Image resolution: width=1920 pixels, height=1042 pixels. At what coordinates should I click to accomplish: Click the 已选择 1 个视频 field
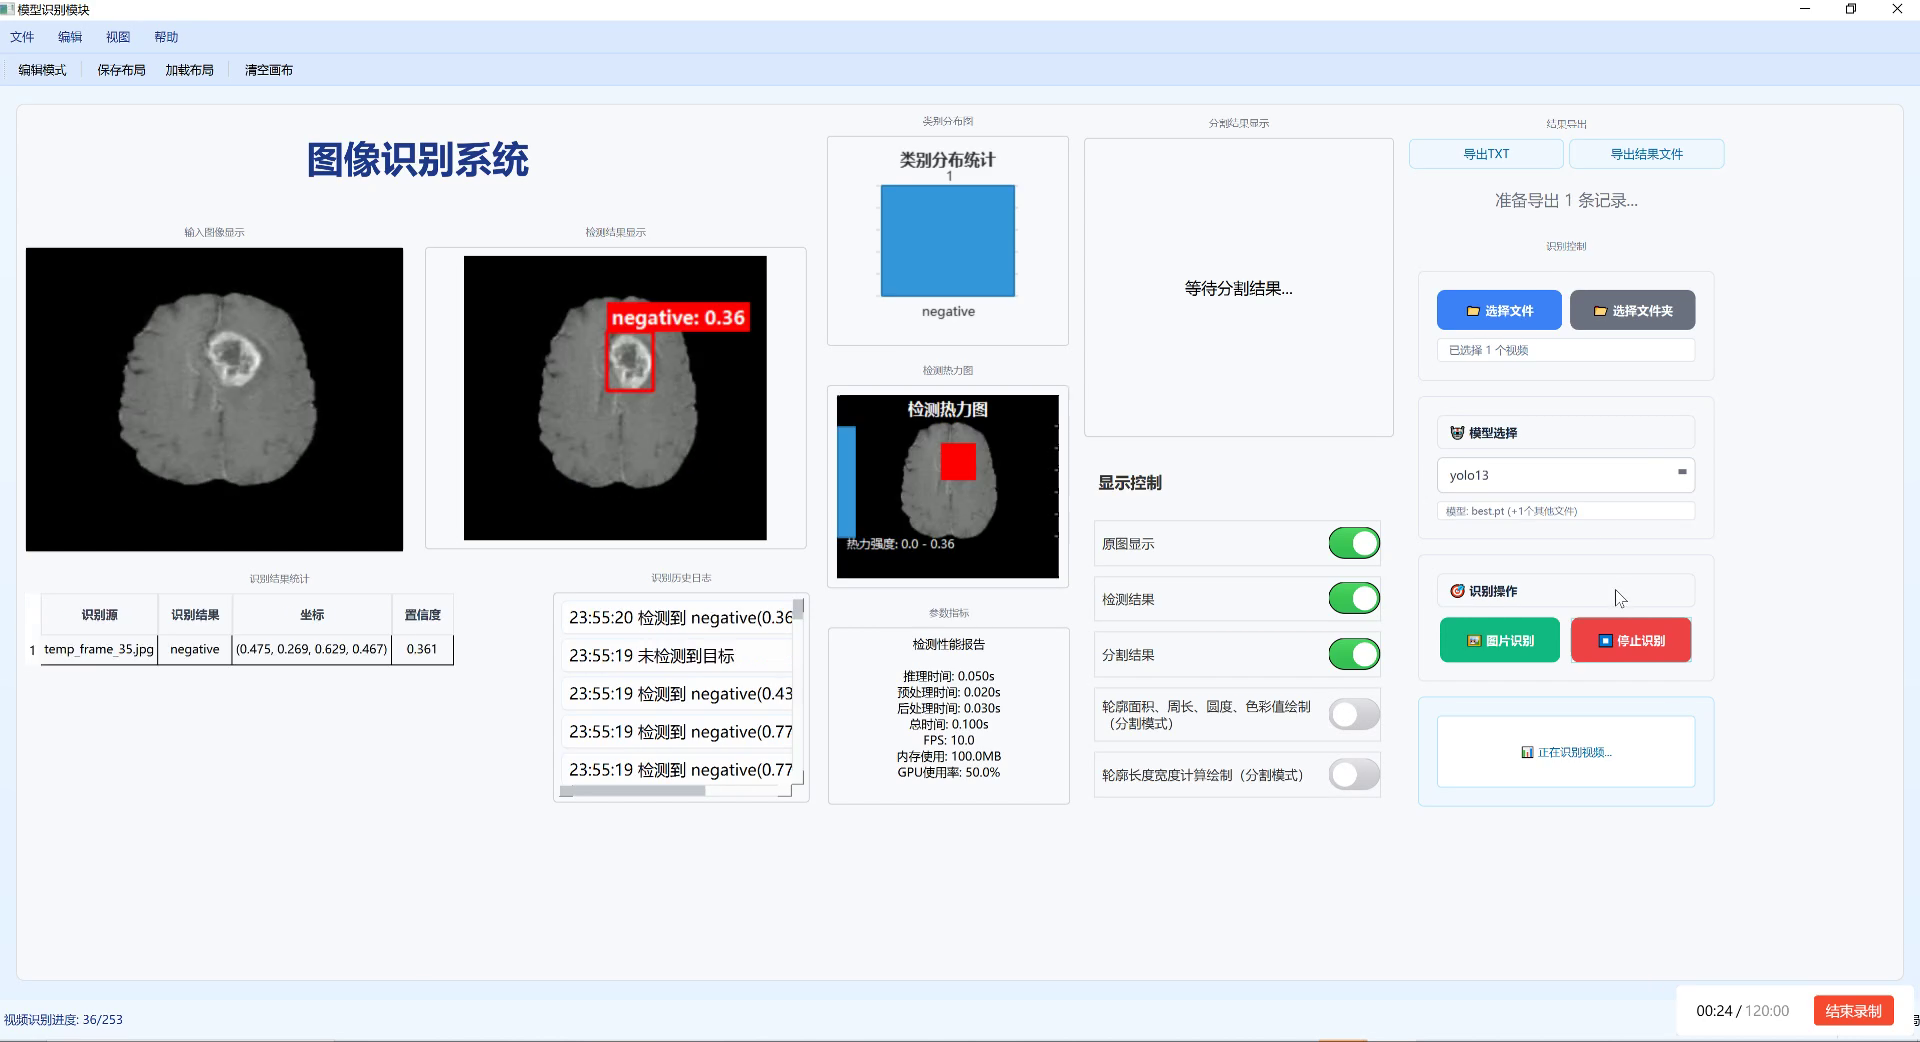click(x=1565, y=350)
